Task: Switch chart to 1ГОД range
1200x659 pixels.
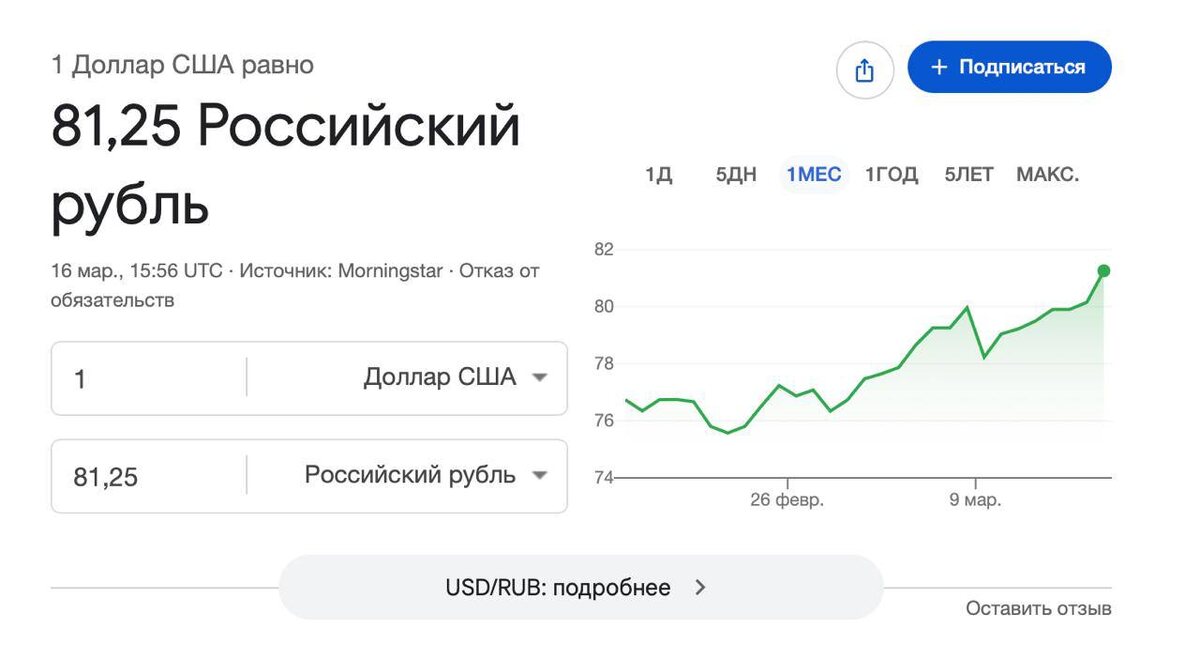Action: click(x=891, y=175)
